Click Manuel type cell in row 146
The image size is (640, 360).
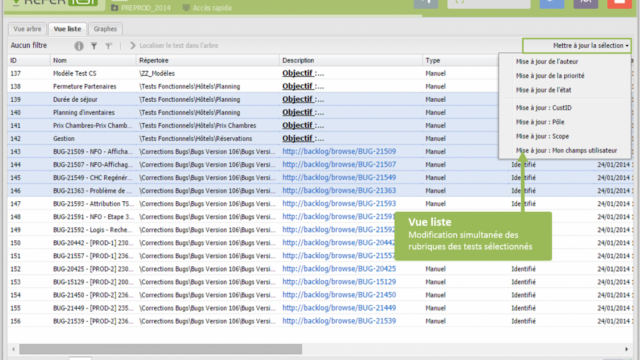point(436,191)
